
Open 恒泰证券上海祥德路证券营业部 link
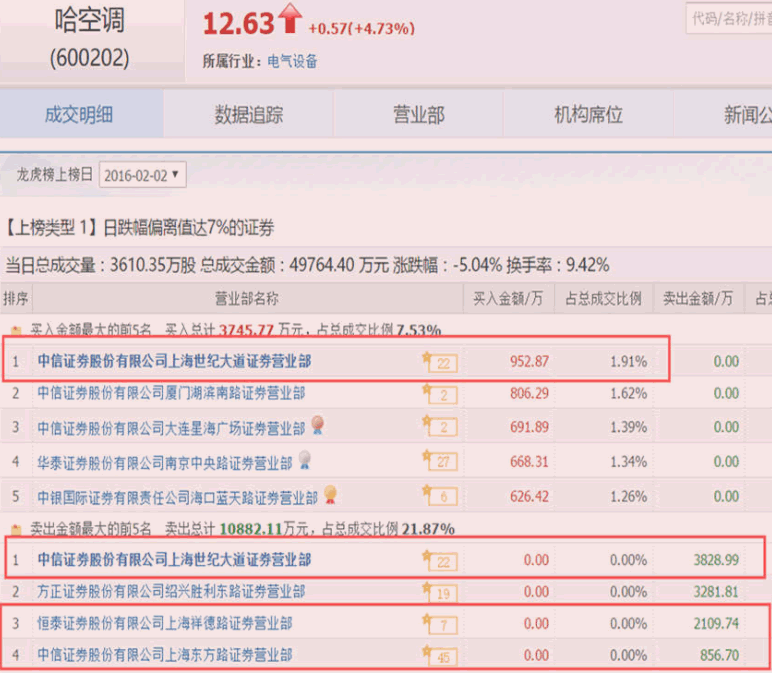click(165, 623)
